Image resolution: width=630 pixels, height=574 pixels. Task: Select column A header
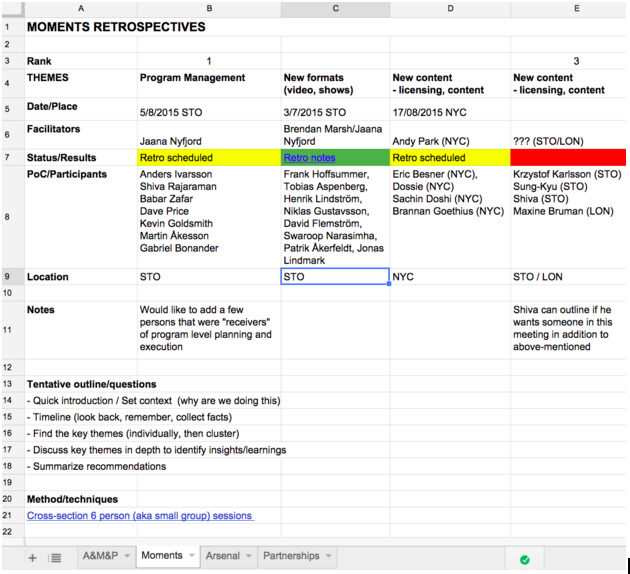(x=81, y=9)
